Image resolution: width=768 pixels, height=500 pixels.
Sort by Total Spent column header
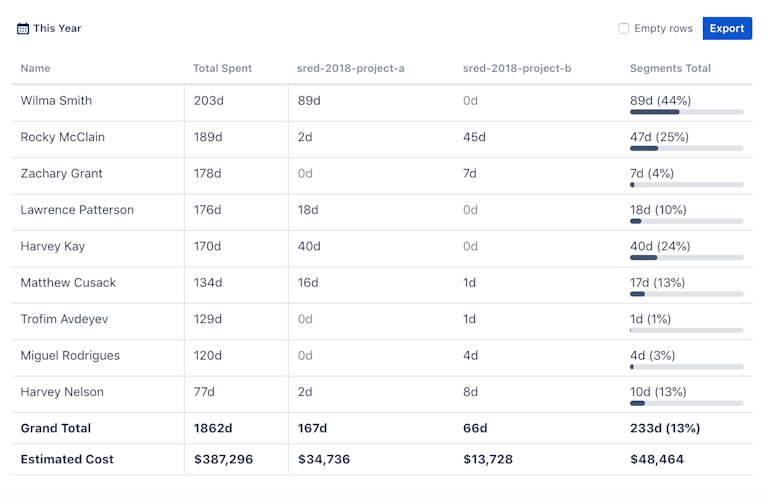(222, 68)
